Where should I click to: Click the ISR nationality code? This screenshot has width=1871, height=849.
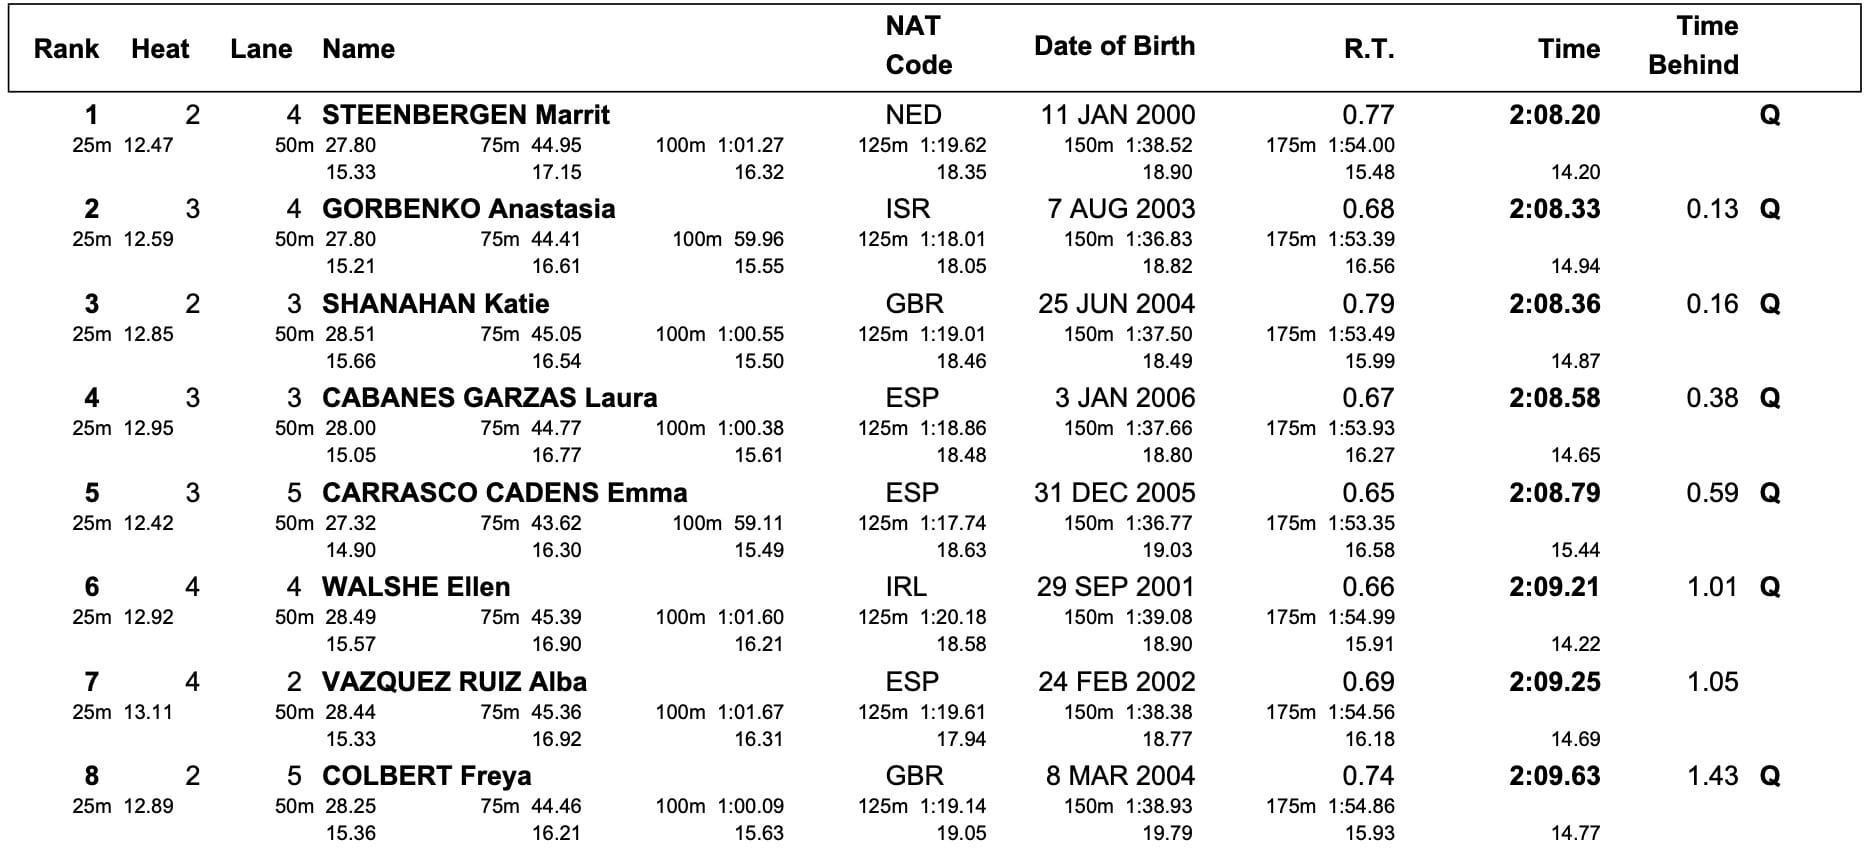point(907,209)
